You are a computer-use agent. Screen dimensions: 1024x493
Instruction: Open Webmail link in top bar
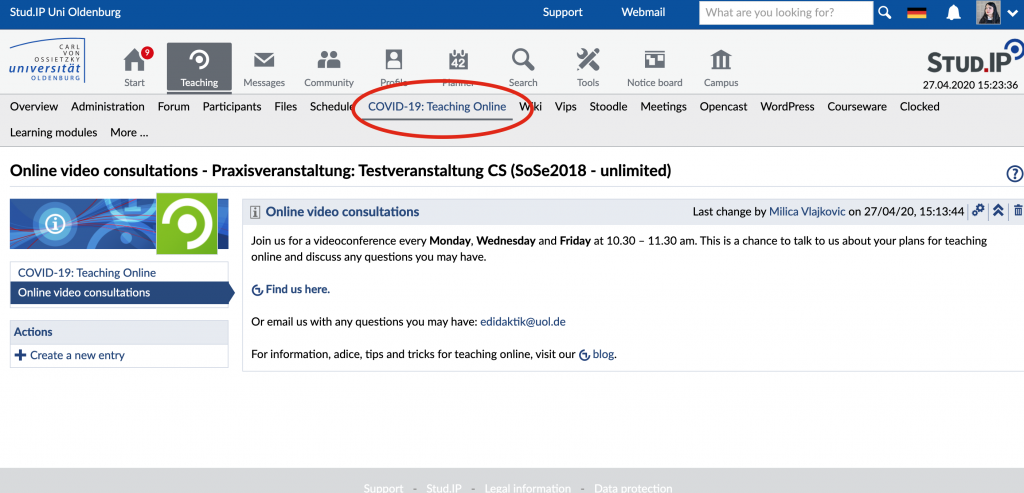click(x=643, y=12)
